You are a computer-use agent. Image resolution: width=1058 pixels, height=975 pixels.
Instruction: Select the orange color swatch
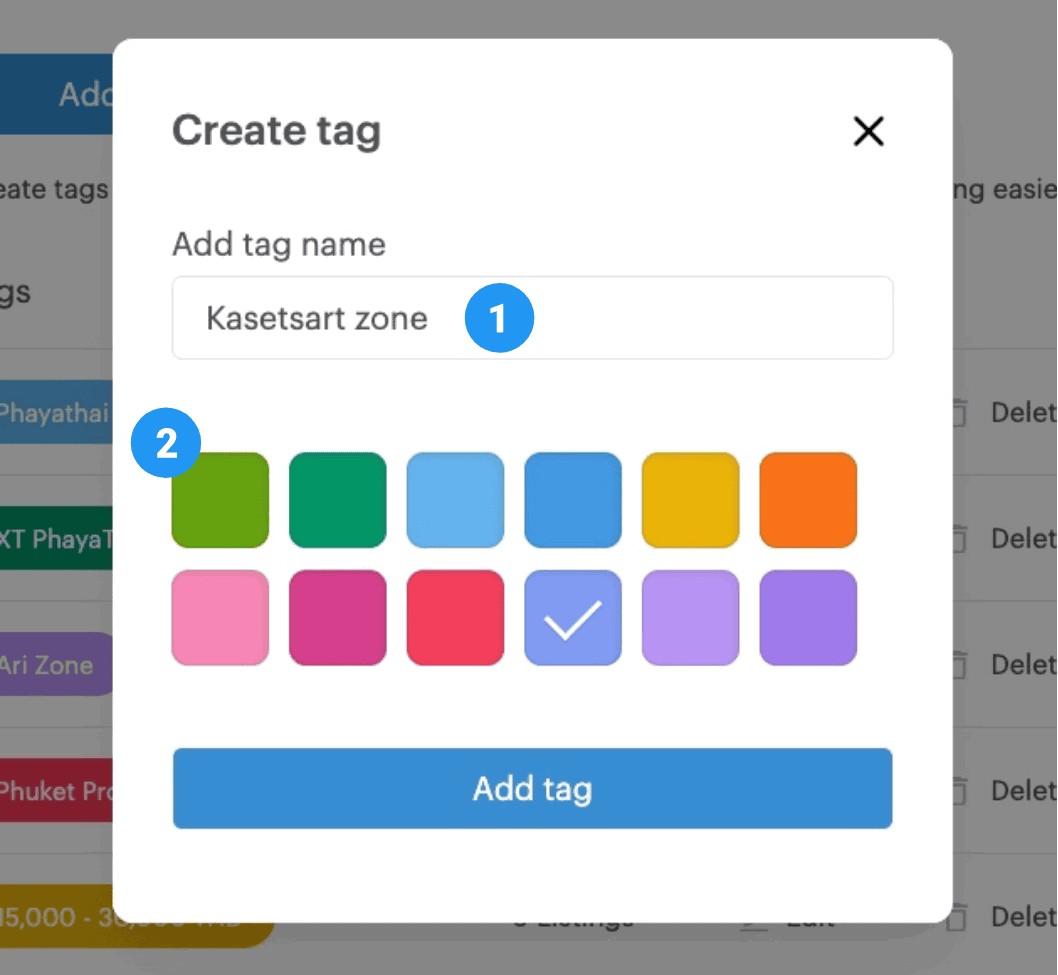click(808, 500)
